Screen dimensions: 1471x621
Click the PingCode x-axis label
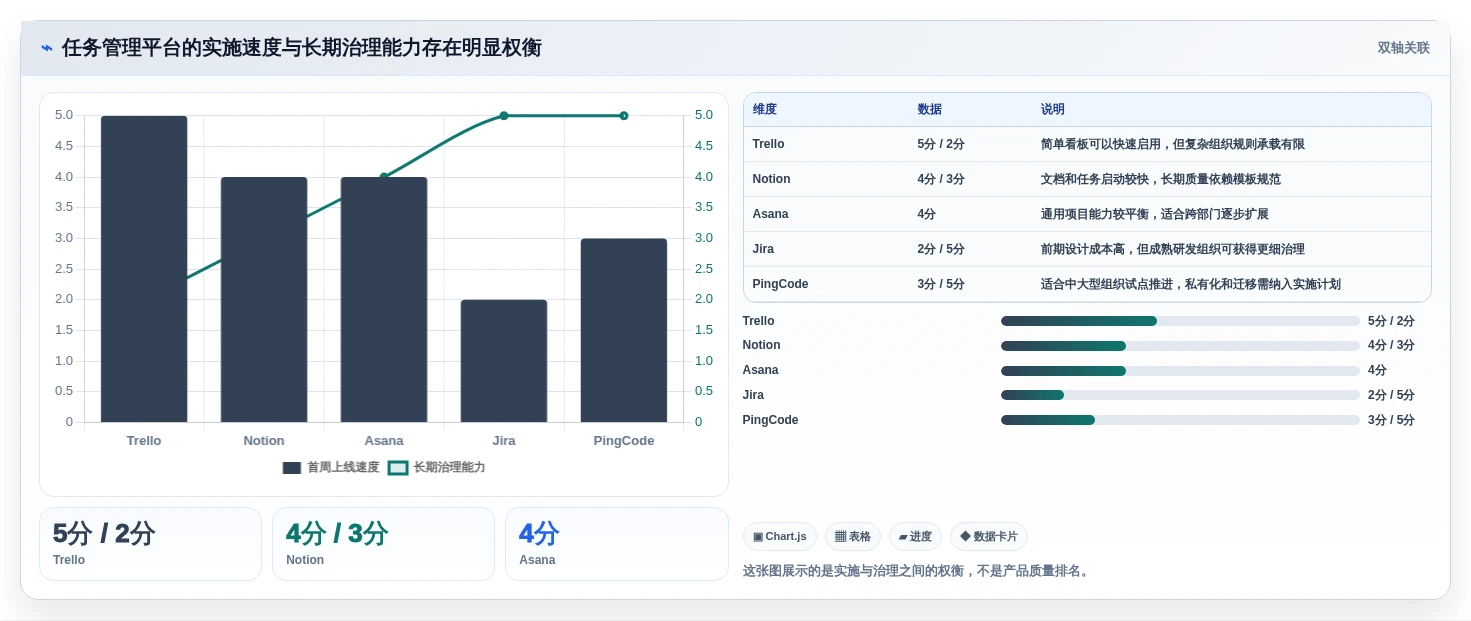[624, 441]
